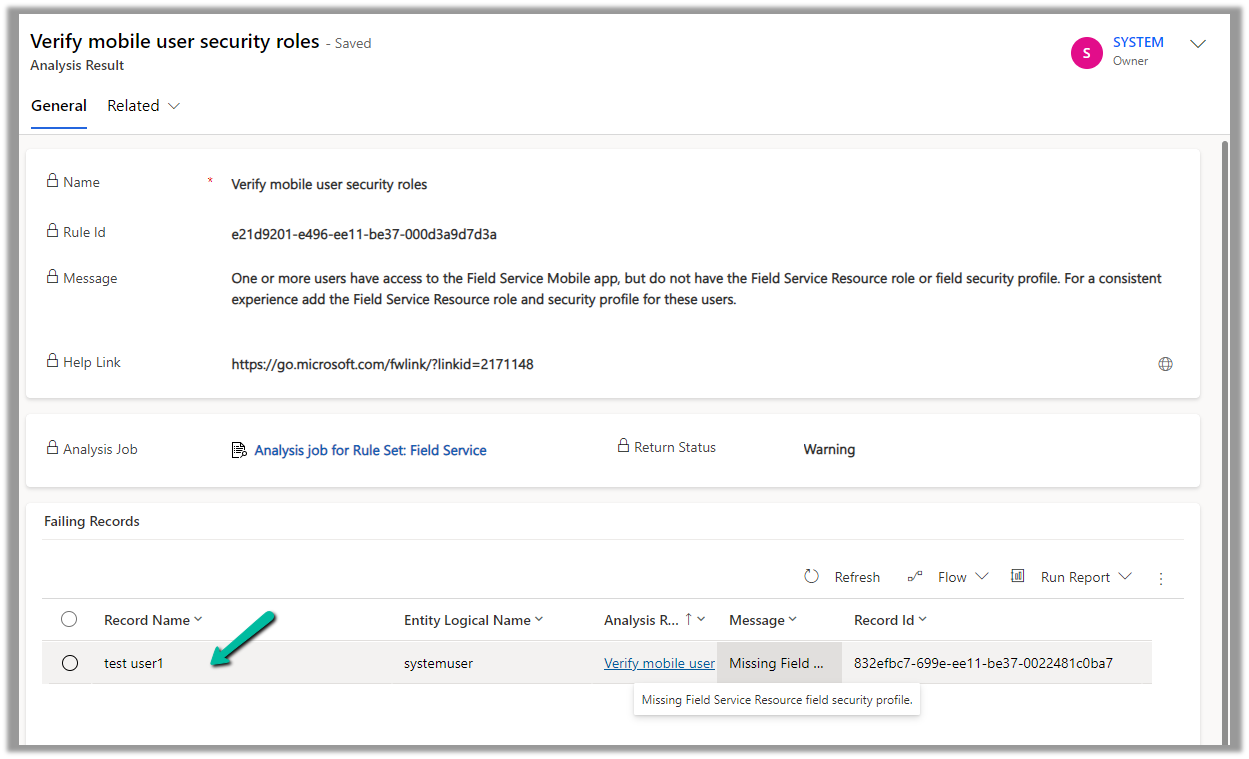
Task: Toggle the select-all circle in grid header
Action: 69,619
